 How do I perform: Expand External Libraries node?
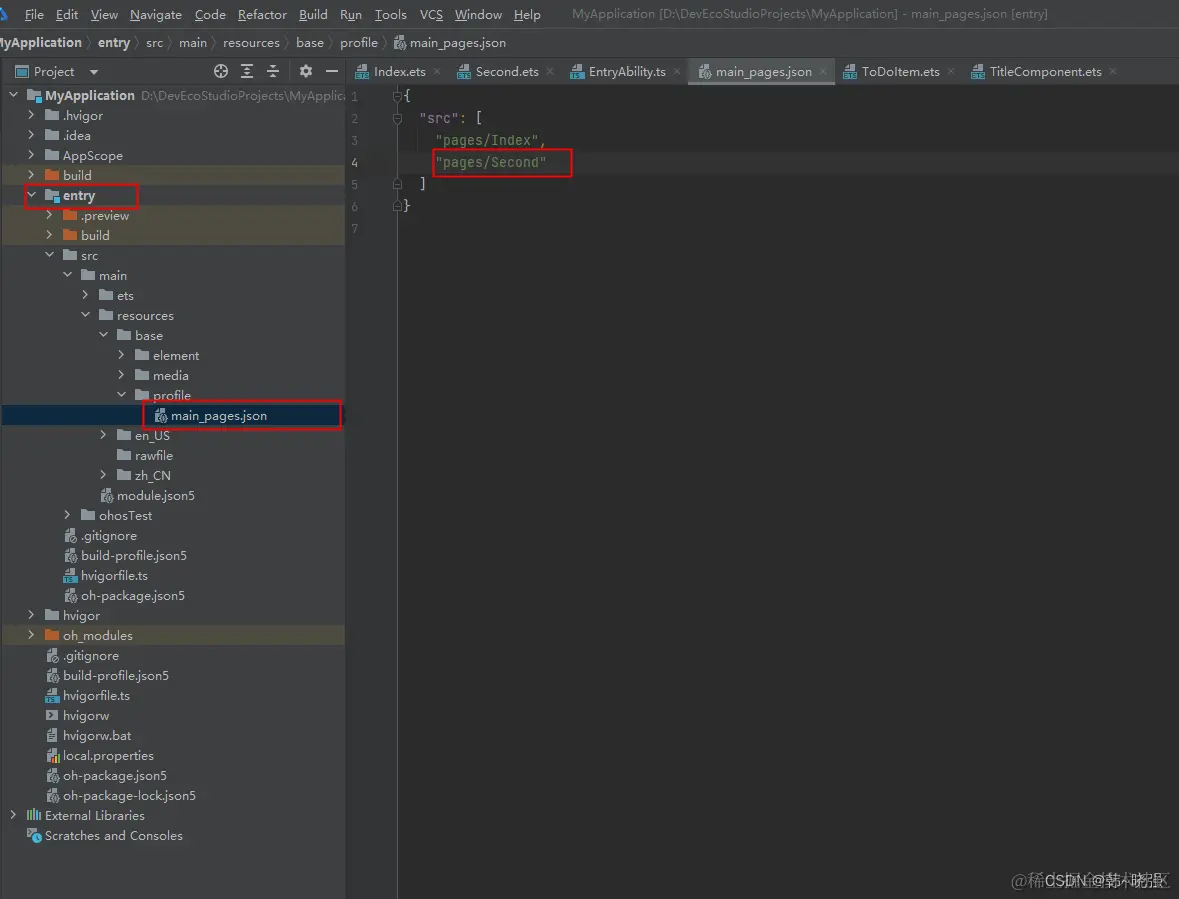(x=14, y=815)
